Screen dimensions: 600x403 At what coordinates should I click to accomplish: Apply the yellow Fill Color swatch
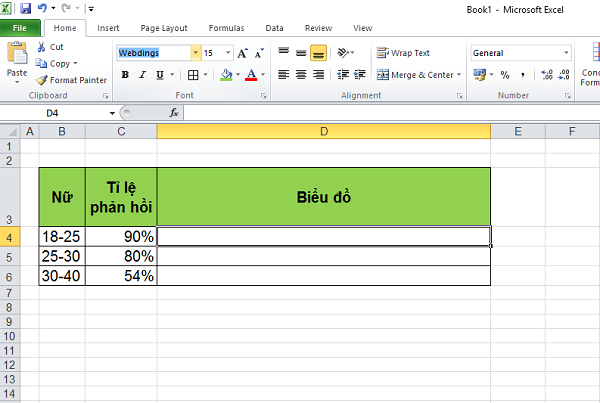pyautogui.click(x=226, y=75)
